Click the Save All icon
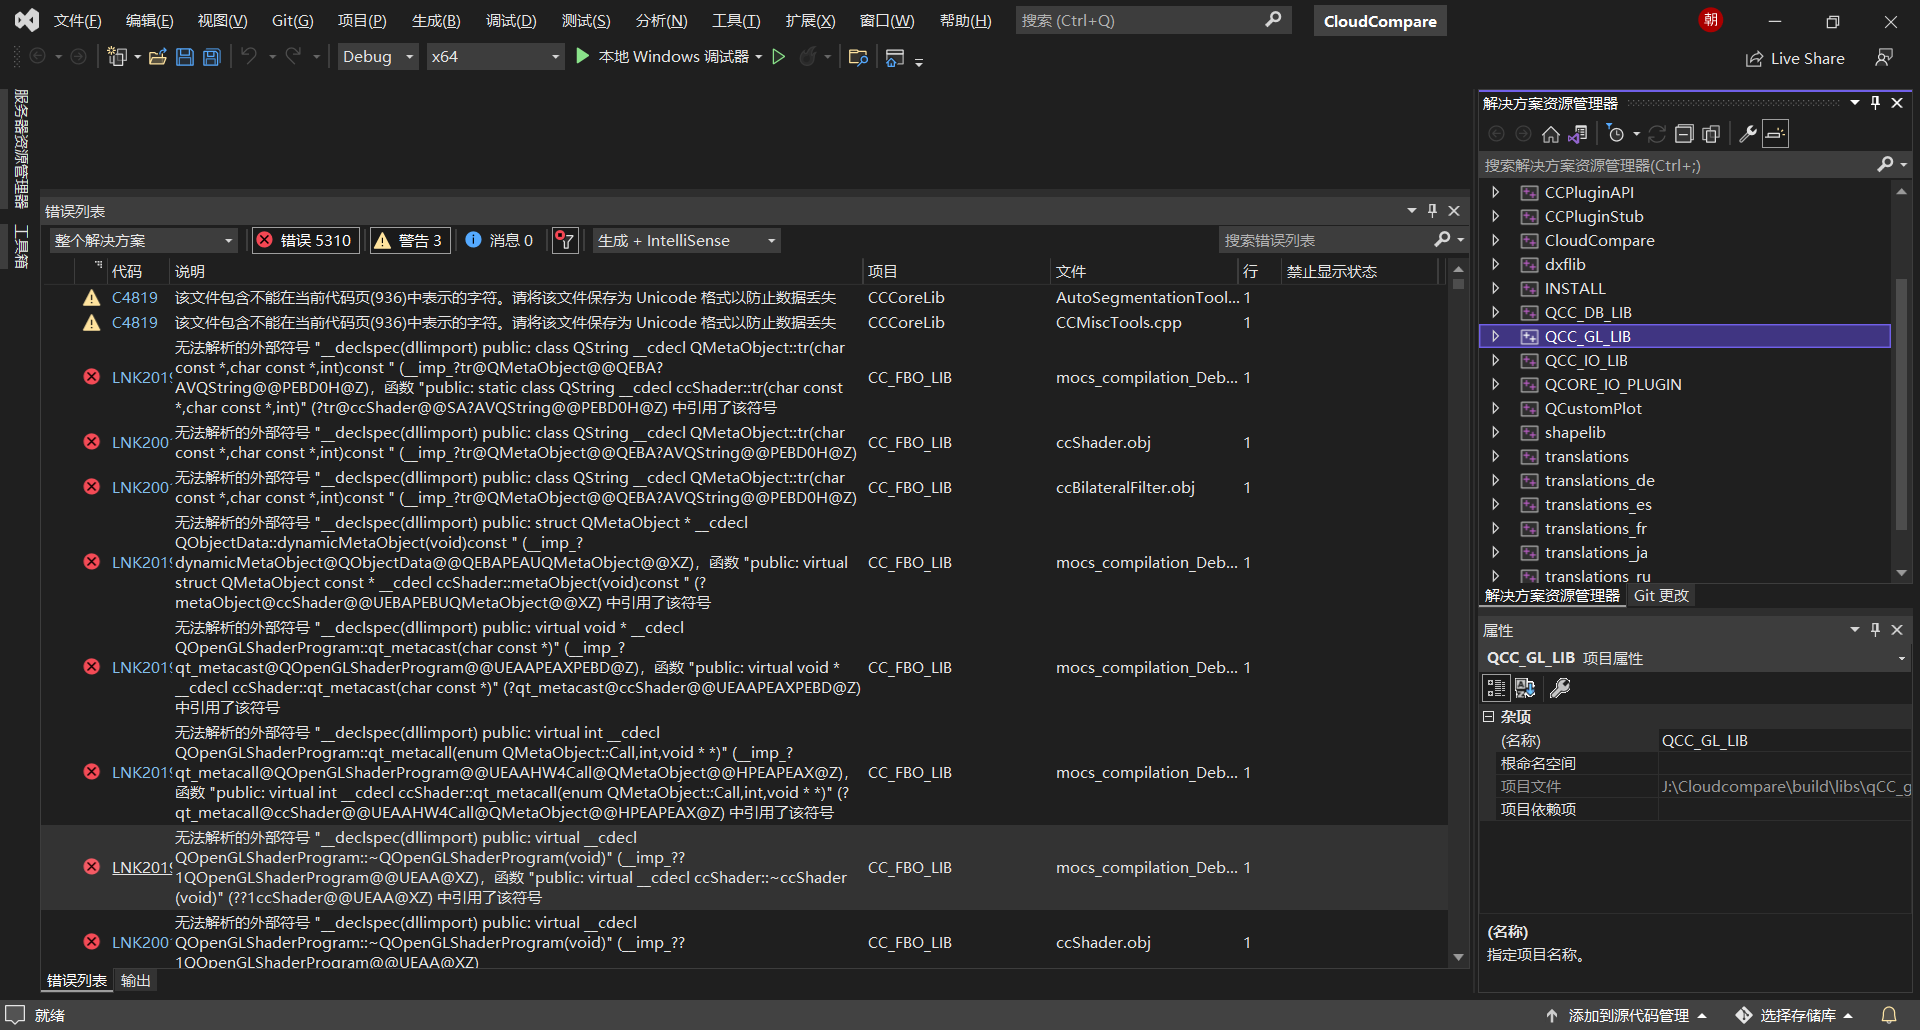This screenshot has width=1920, height=1030. (x=212, y=57)
